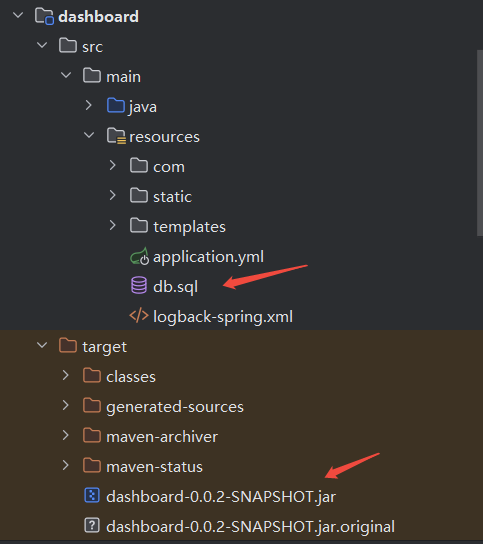Expand the templates folder chevron
Image resolution: width=483 pixels, height=544 pixels.
[112, 226]
